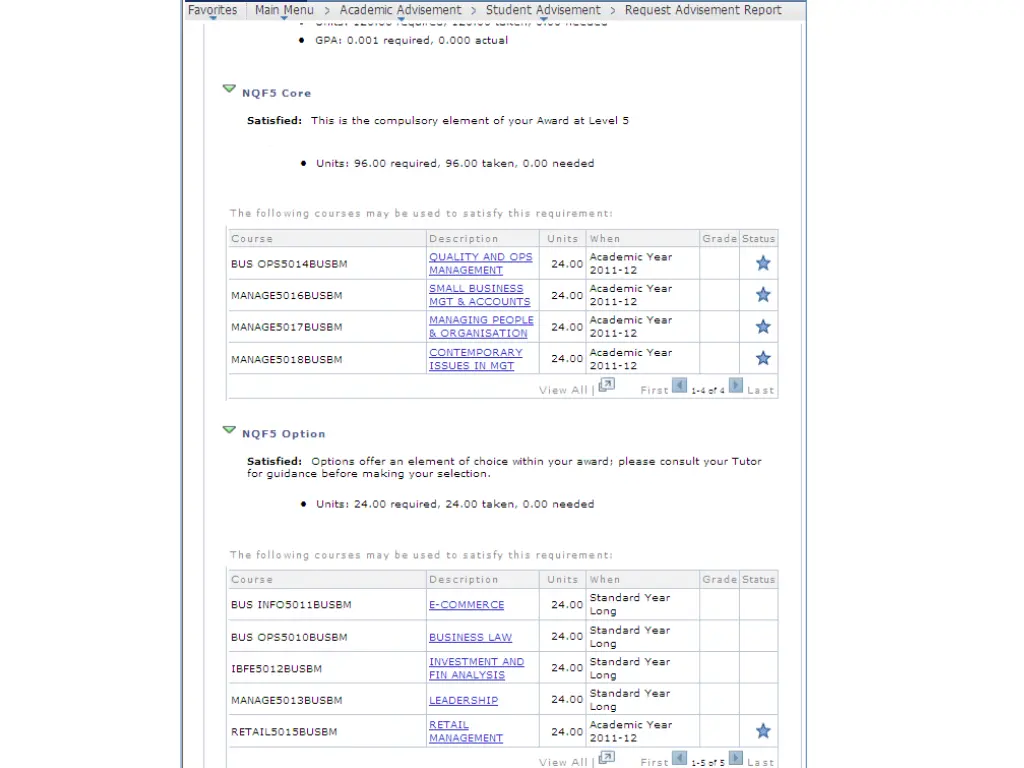This screenshot has height=768, width=1024.
Task: Click Status column header in NQF5 Core
Action: click(x=758, y=238)
